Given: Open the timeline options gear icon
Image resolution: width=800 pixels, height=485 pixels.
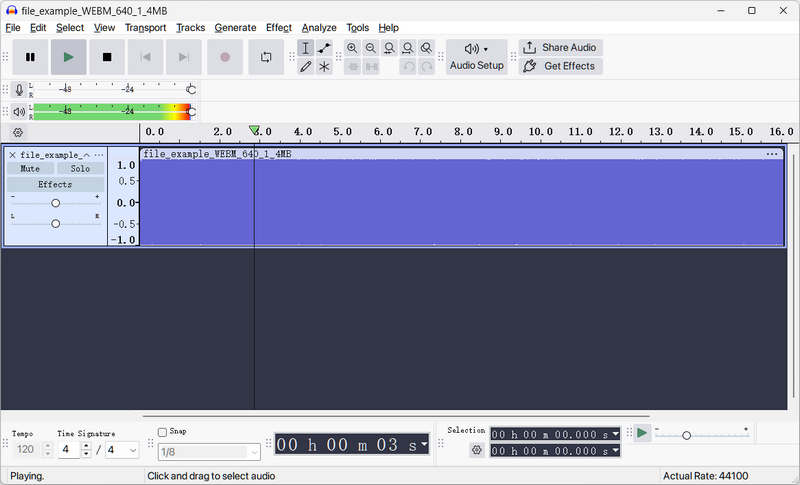Looking at the screenshot, I should pyautogui.click(x=18, y=133).
